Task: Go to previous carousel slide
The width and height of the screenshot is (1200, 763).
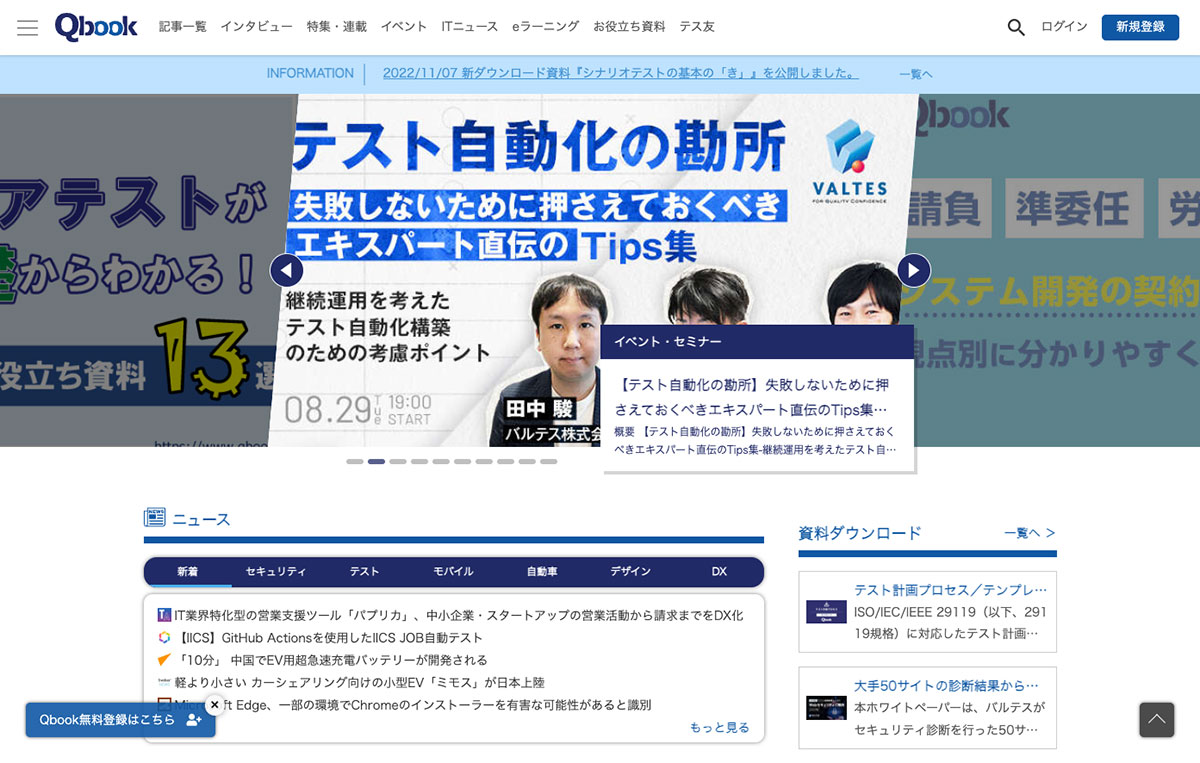Action: tap(287, 270)
